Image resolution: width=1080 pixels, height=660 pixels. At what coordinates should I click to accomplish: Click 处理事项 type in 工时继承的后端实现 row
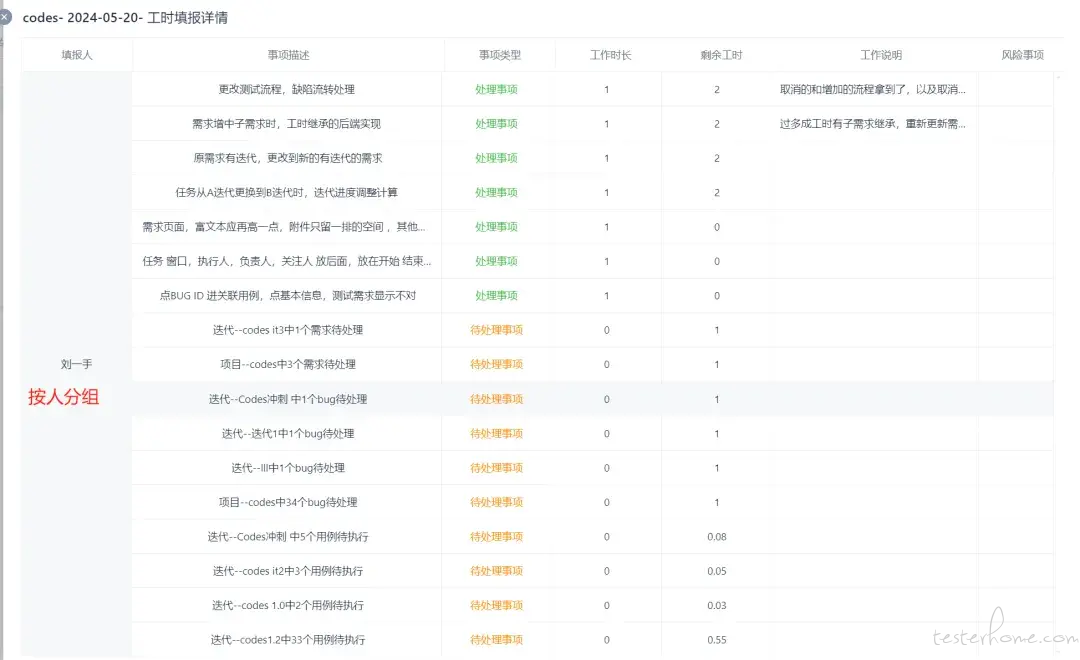pyautogui.click(x=496, y=124)
